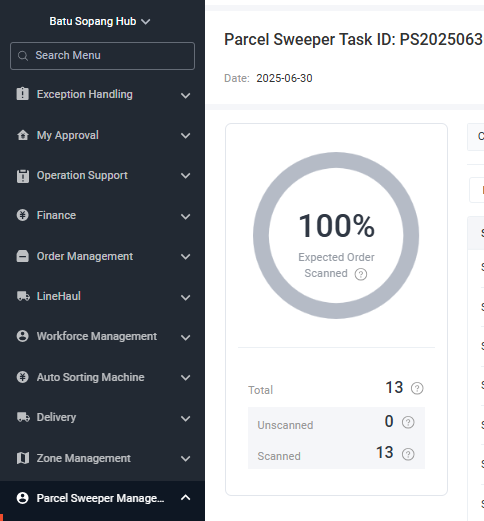The image size is (484, 521).
Task: Click the Zone Management map icon
Action: coord(23,458)
